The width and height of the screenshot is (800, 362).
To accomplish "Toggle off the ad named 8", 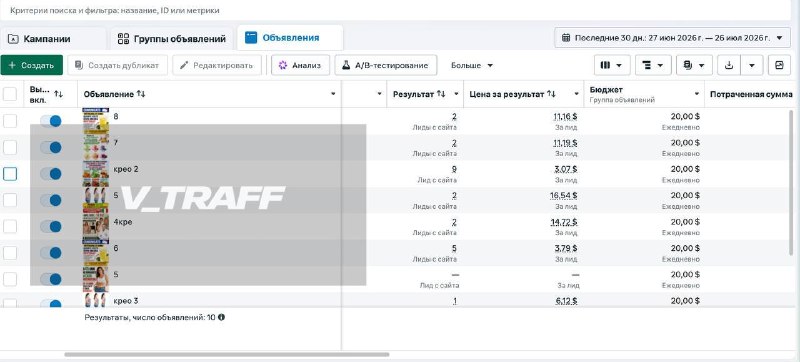I will pos(51,121).
